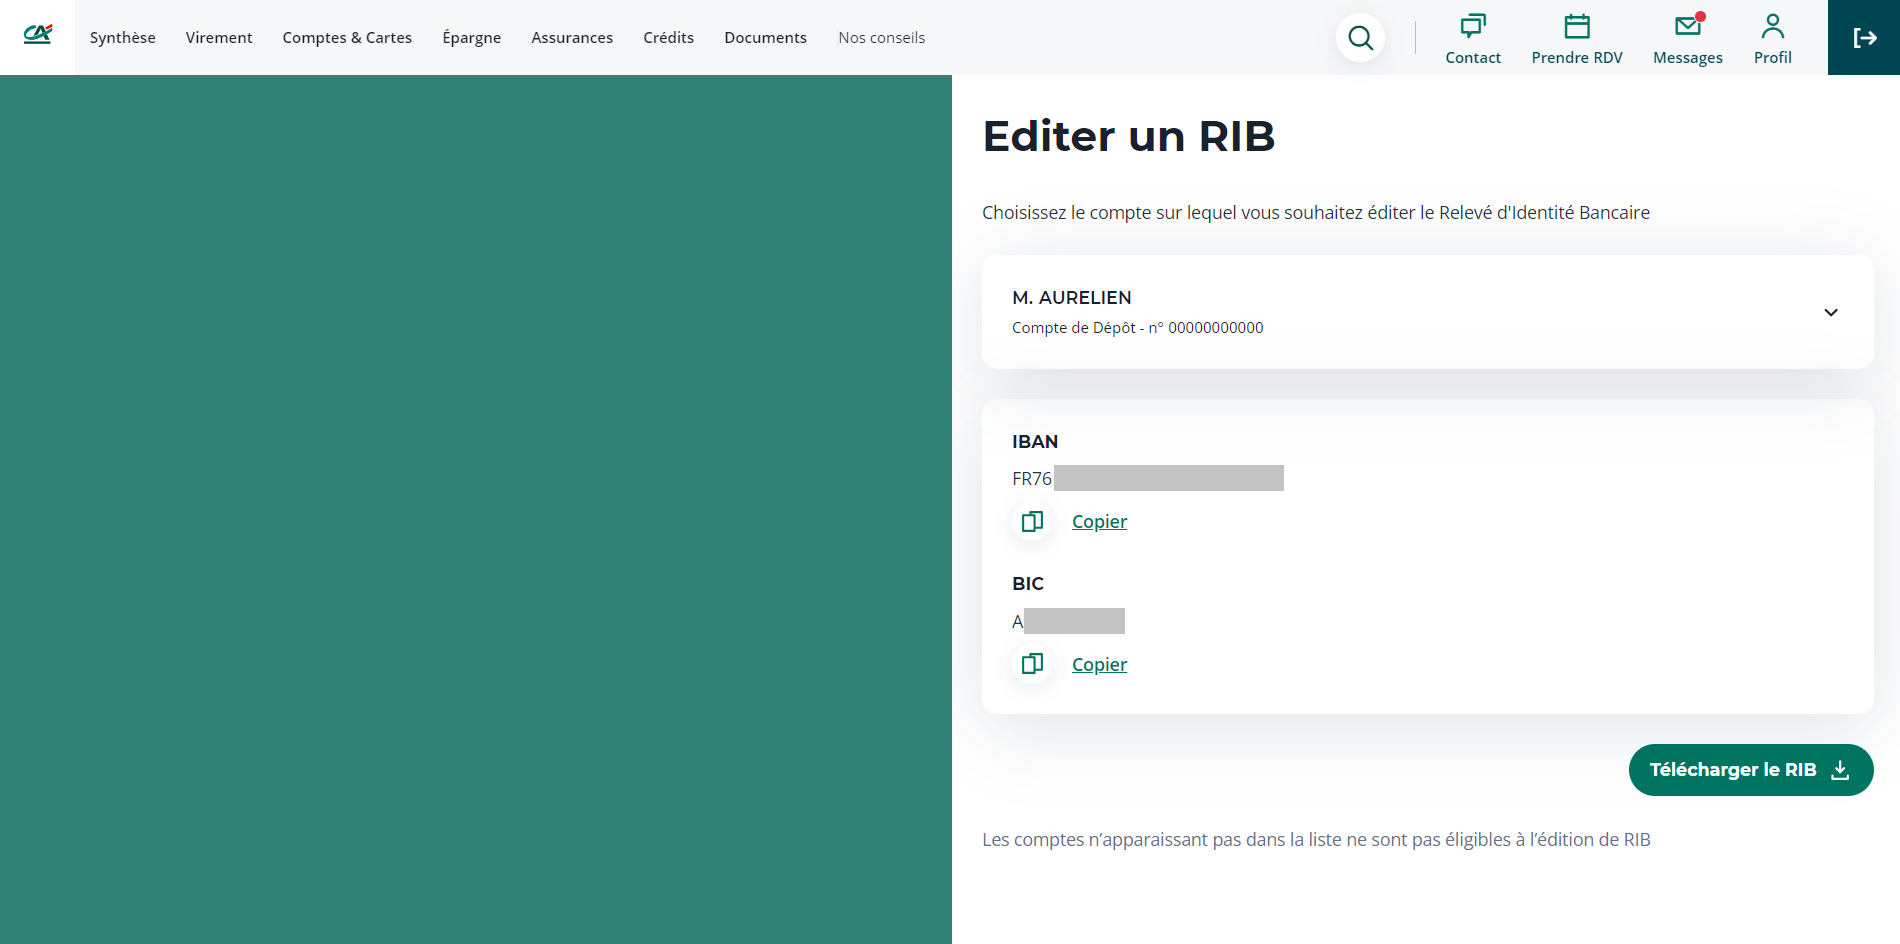1900x944 pixels.
Task: Click the copy icon beside BIC
Action: (1032, 664)
